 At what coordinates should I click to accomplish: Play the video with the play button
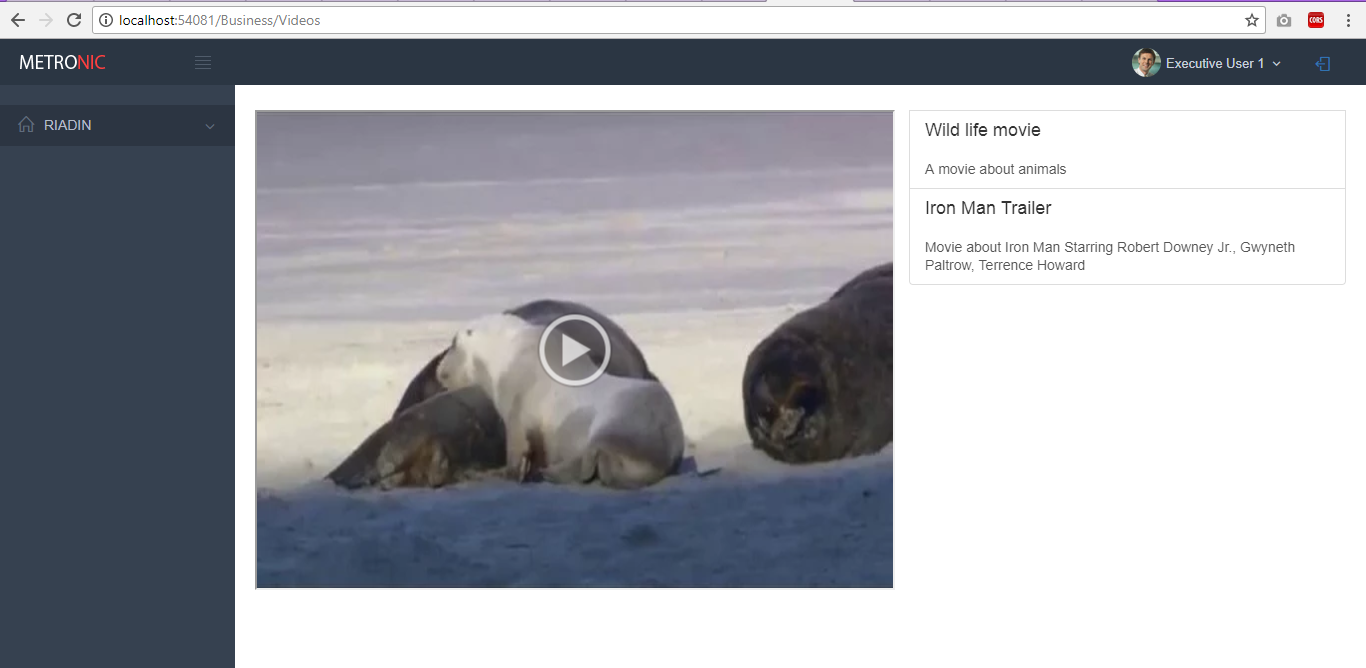pyautogui.click(x=574, y=350)
